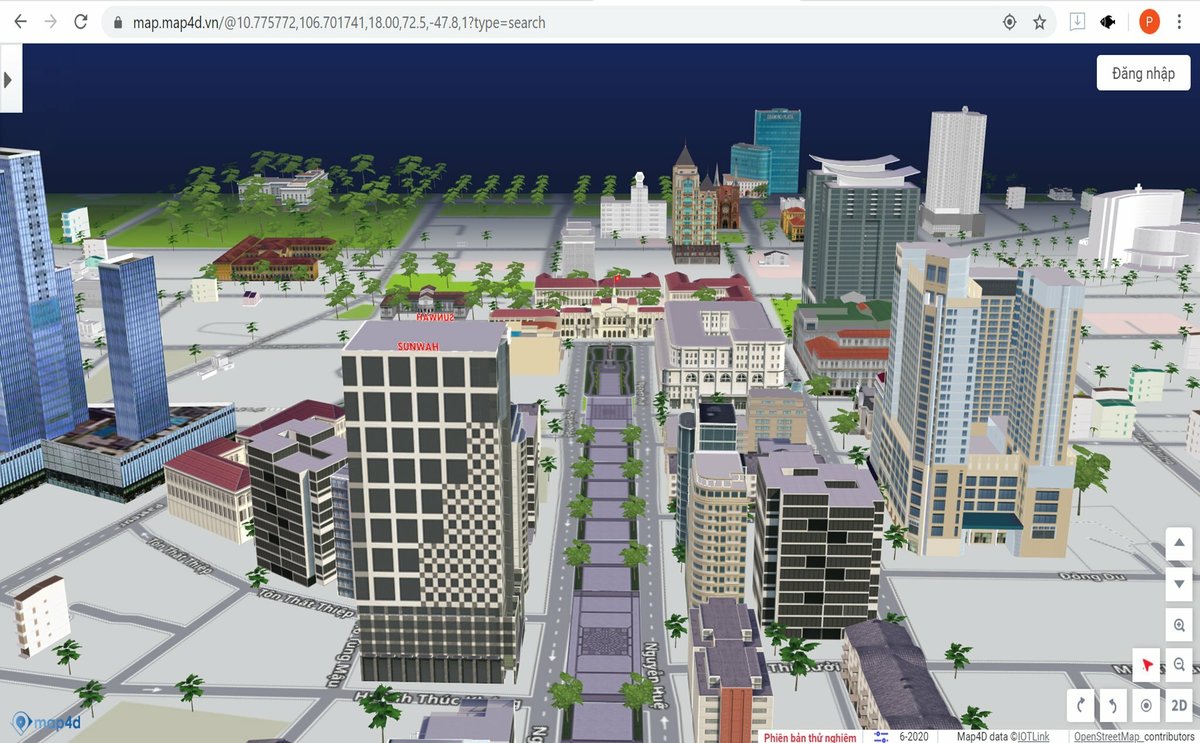
Task: Switch the map to 2D mode
Action: click(1180, 705)
